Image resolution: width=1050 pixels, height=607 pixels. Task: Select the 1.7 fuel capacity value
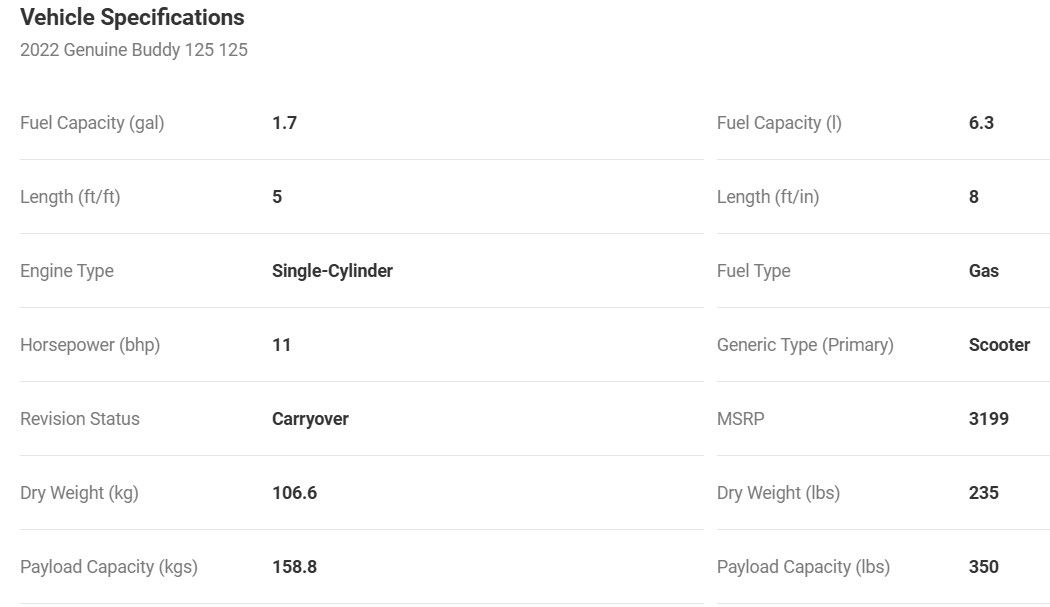tap(284, 123)
